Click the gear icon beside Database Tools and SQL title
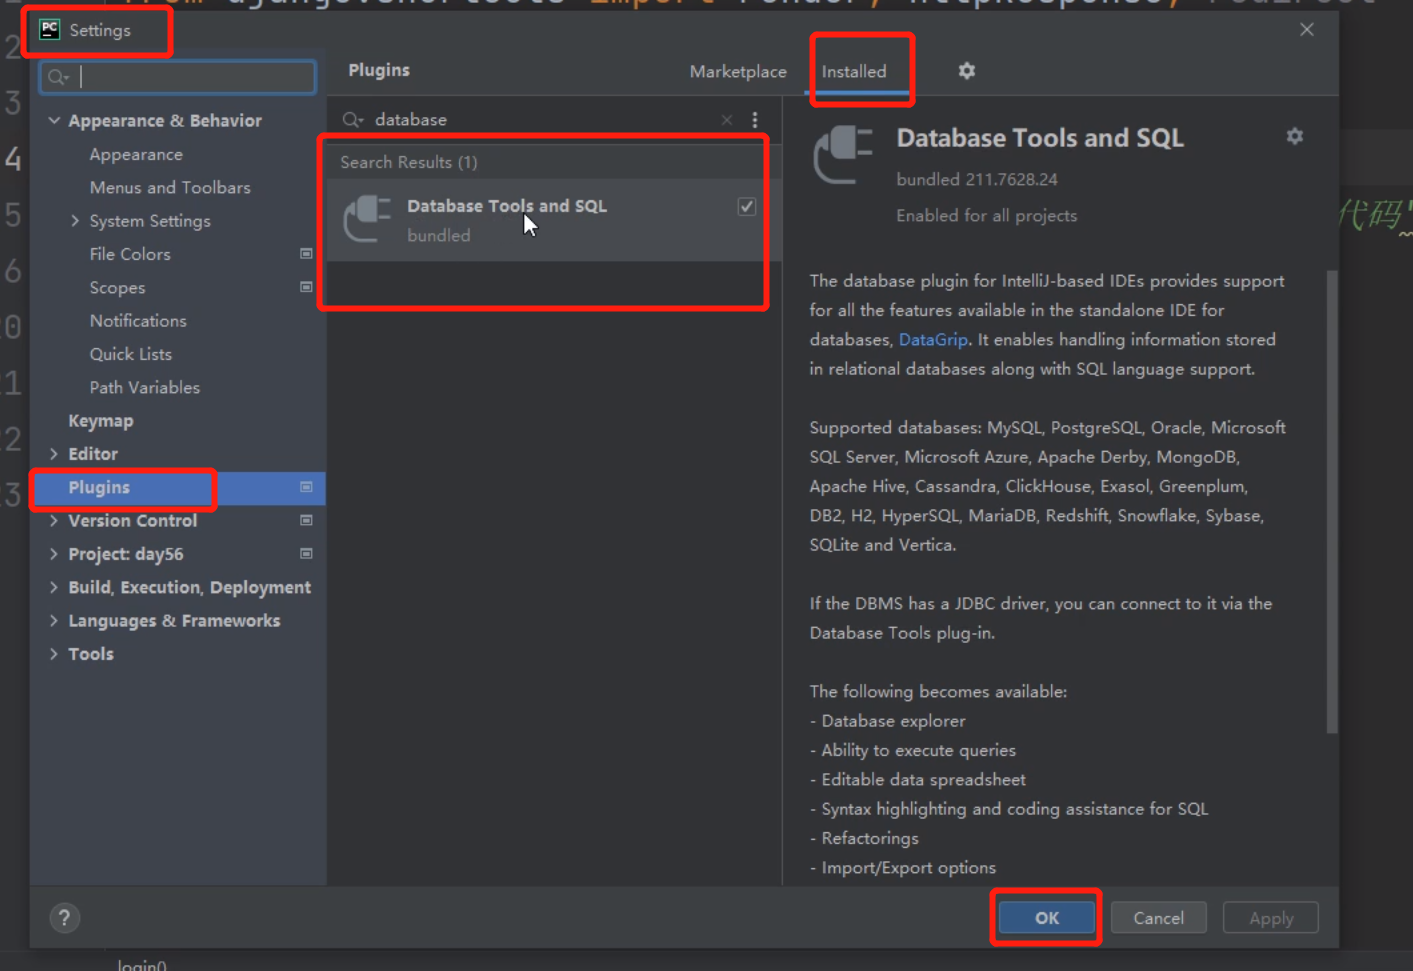 click(x=1295, y=136)
